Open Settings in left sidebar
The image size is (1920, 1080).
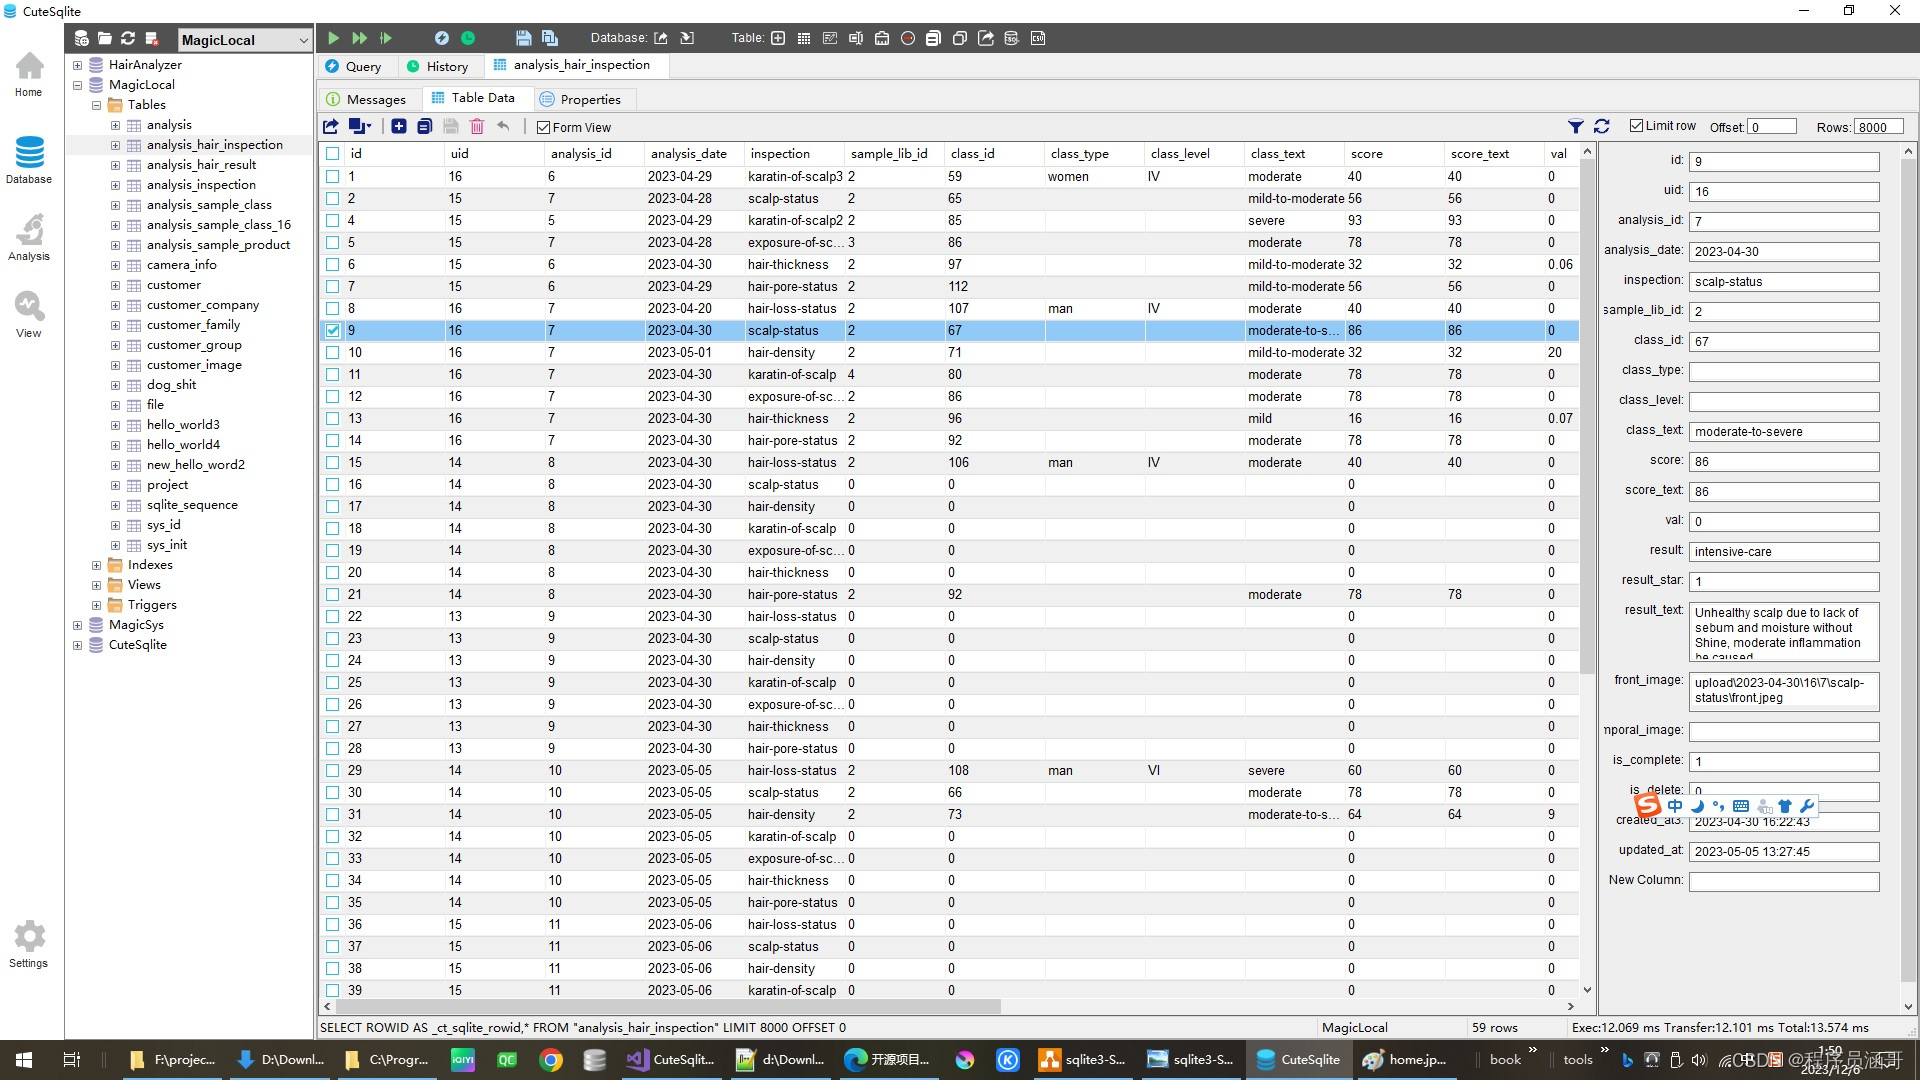point(29,944)
